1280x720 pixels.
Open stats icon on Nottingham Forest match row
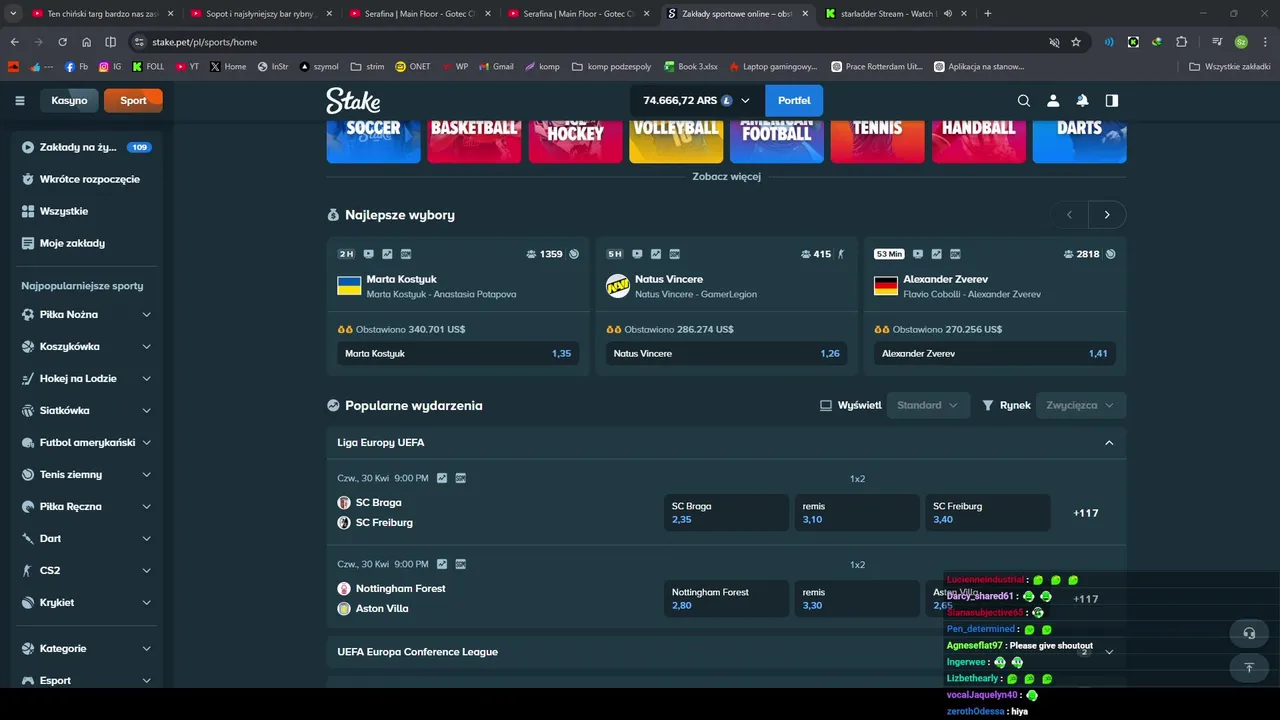click(x=442, y=564)
